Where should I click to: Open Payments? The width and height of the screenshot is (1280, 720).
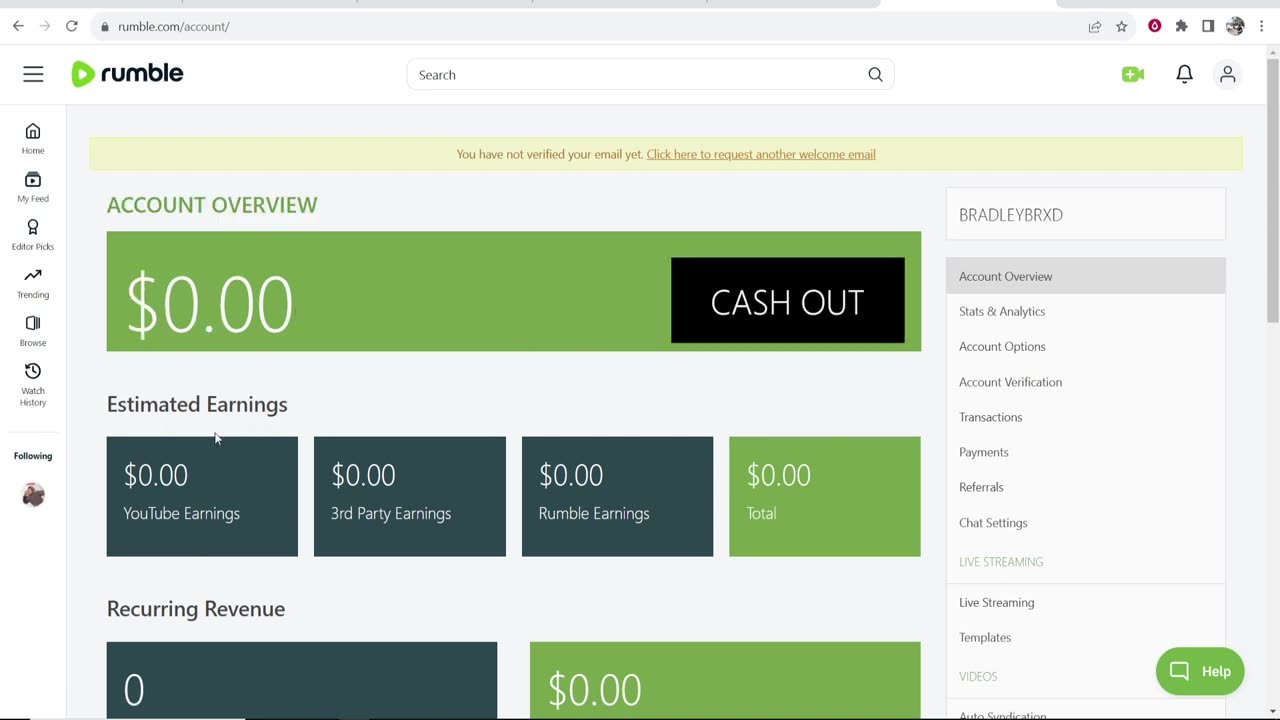pyautogui.click(x=1086, y=452)
